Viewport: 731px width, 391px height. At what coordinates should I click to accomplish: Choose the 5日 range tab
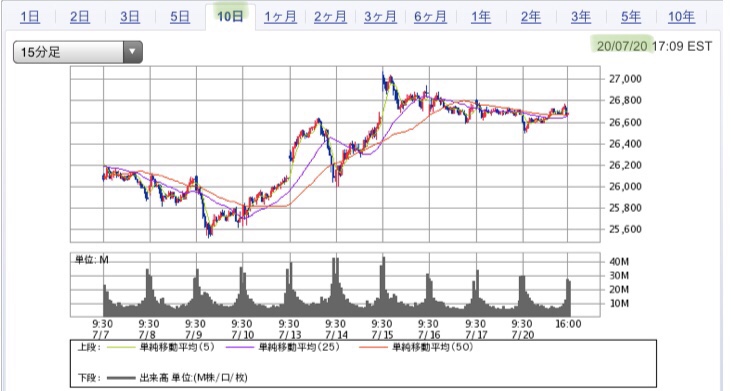(179, 17)
